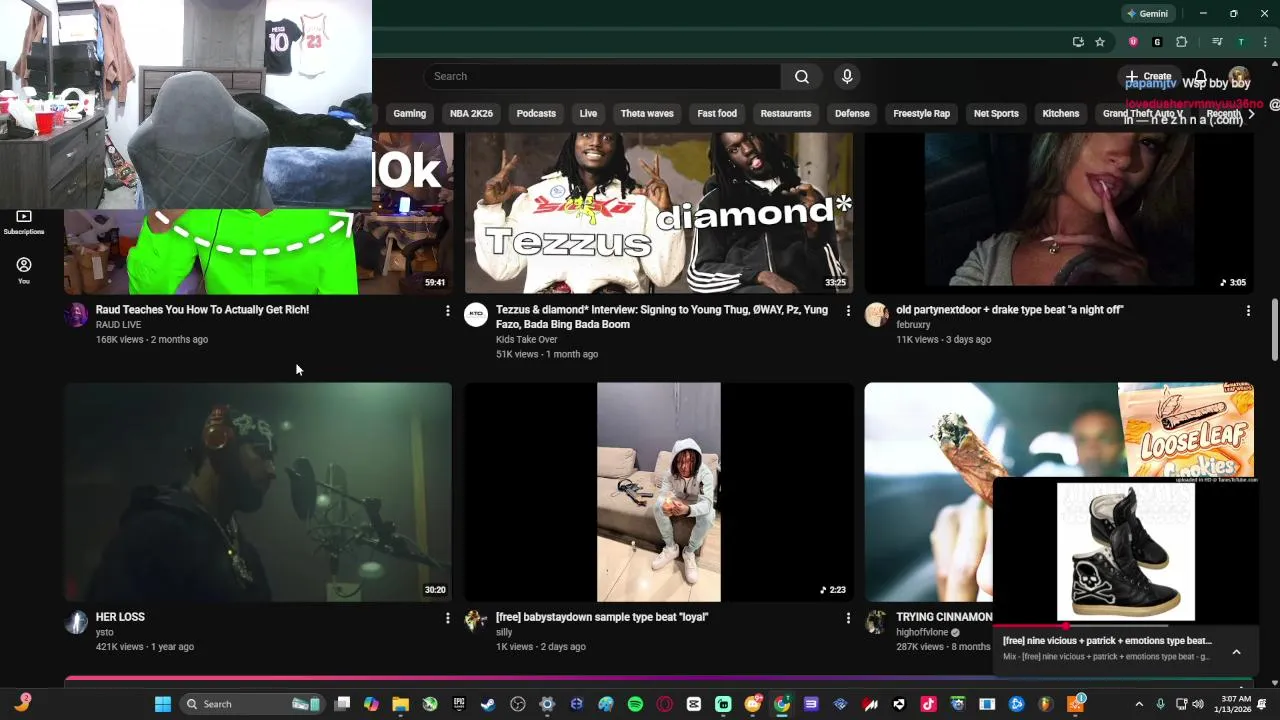
Task: Open the Chrome profile T avatar
Action: click(1241, 42)
